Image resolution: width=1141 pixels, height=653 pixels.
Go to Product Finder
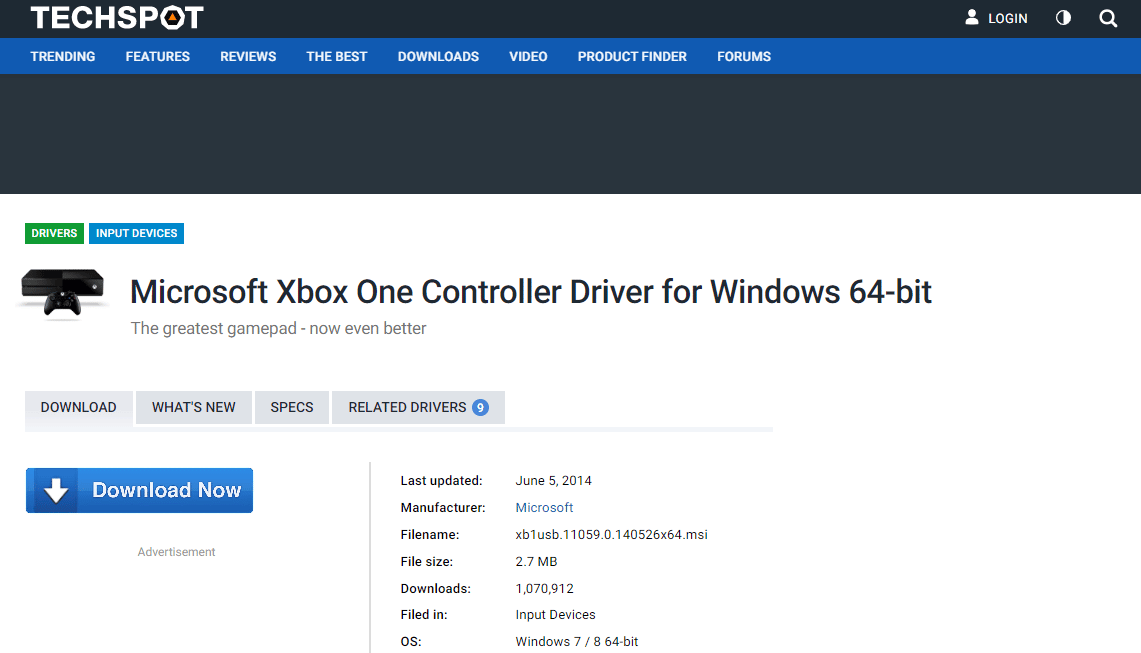click(632, 57)
